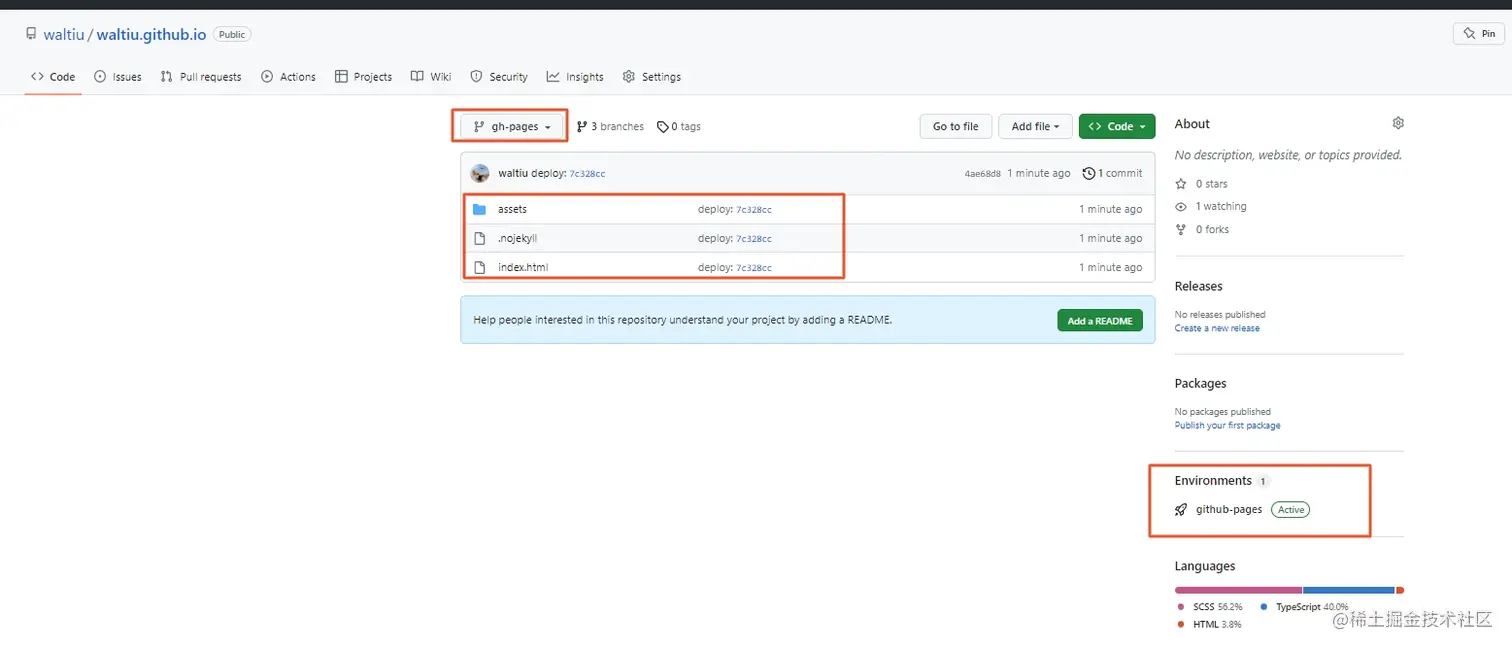The image size is (1512, 649).
Task: Open 7c328cc link in the .nojekyll row
Action: pyautogui.click(x=754, y=239)
